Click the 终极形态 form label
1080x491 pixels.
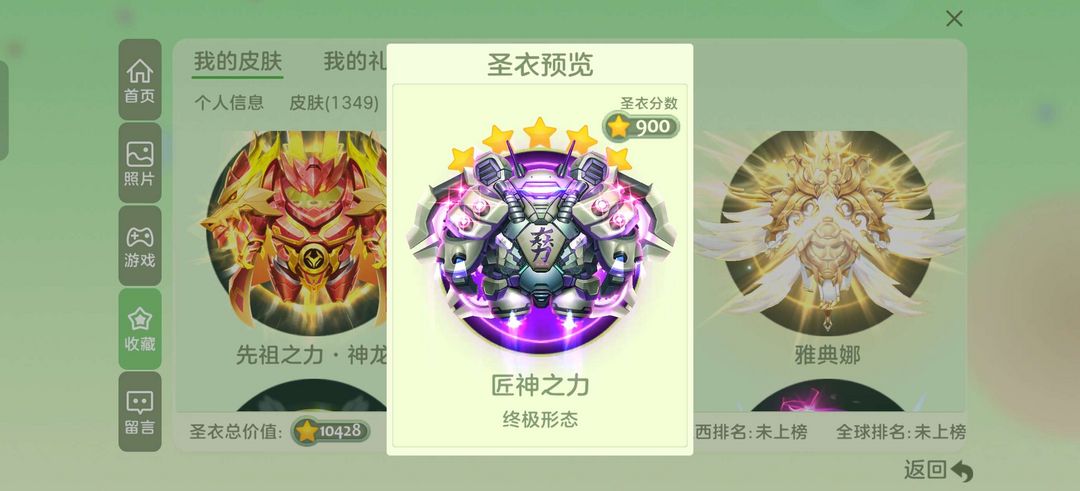point(540,419)
